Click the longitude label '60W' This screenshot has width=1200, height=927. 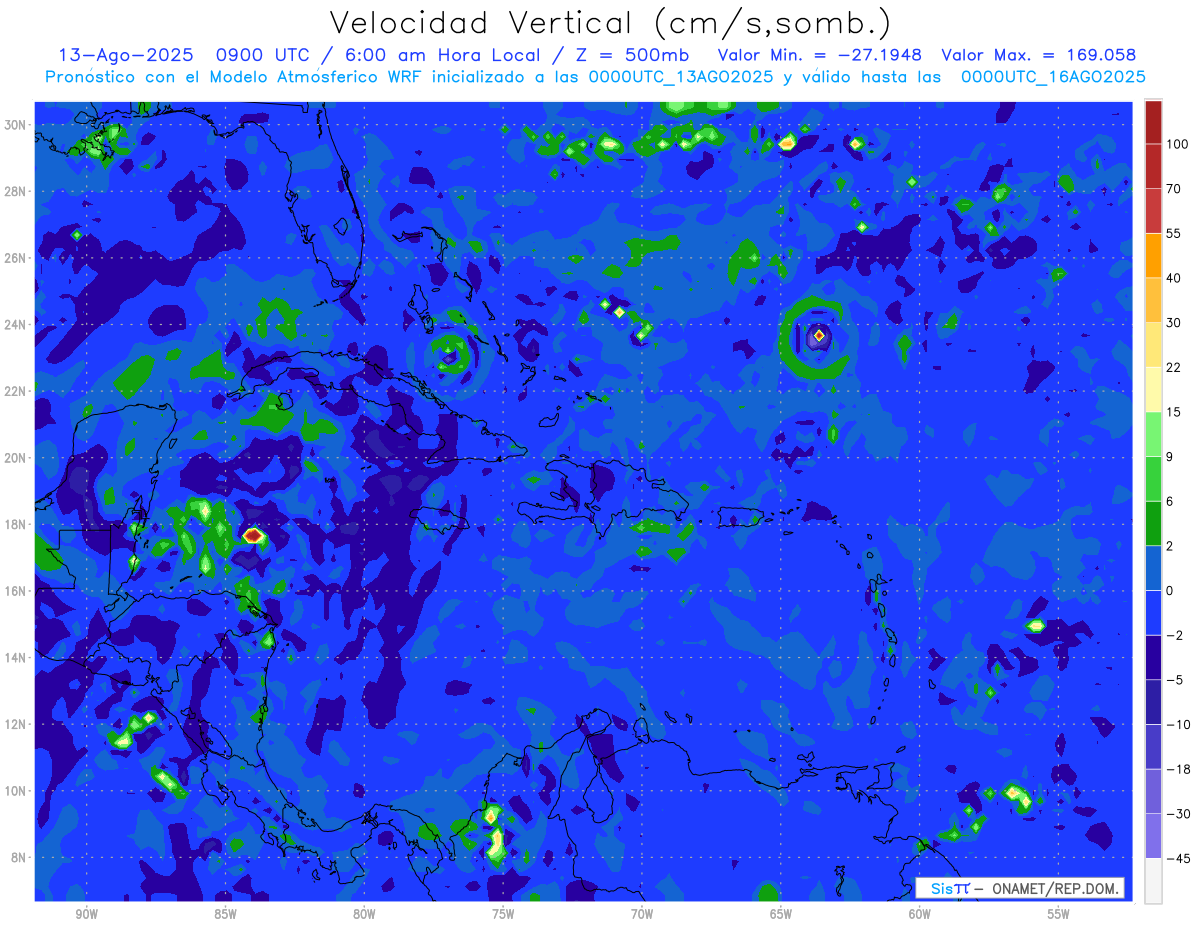coord(920,914)
